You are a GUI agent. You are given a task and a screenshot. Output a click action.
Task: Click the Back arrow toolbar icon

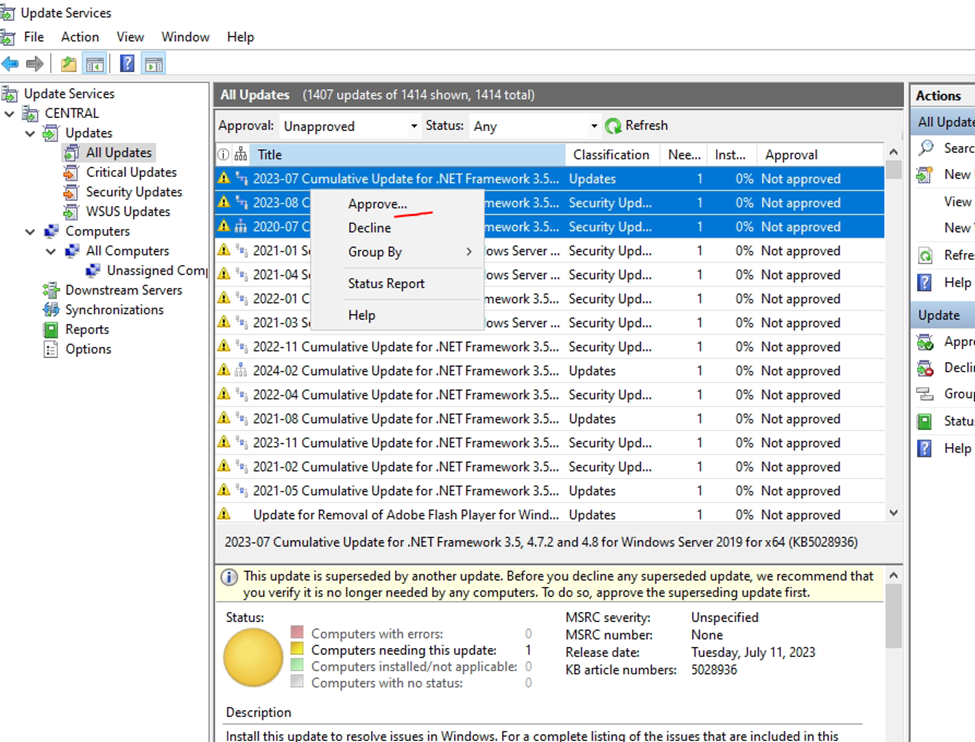coord(10,64)
